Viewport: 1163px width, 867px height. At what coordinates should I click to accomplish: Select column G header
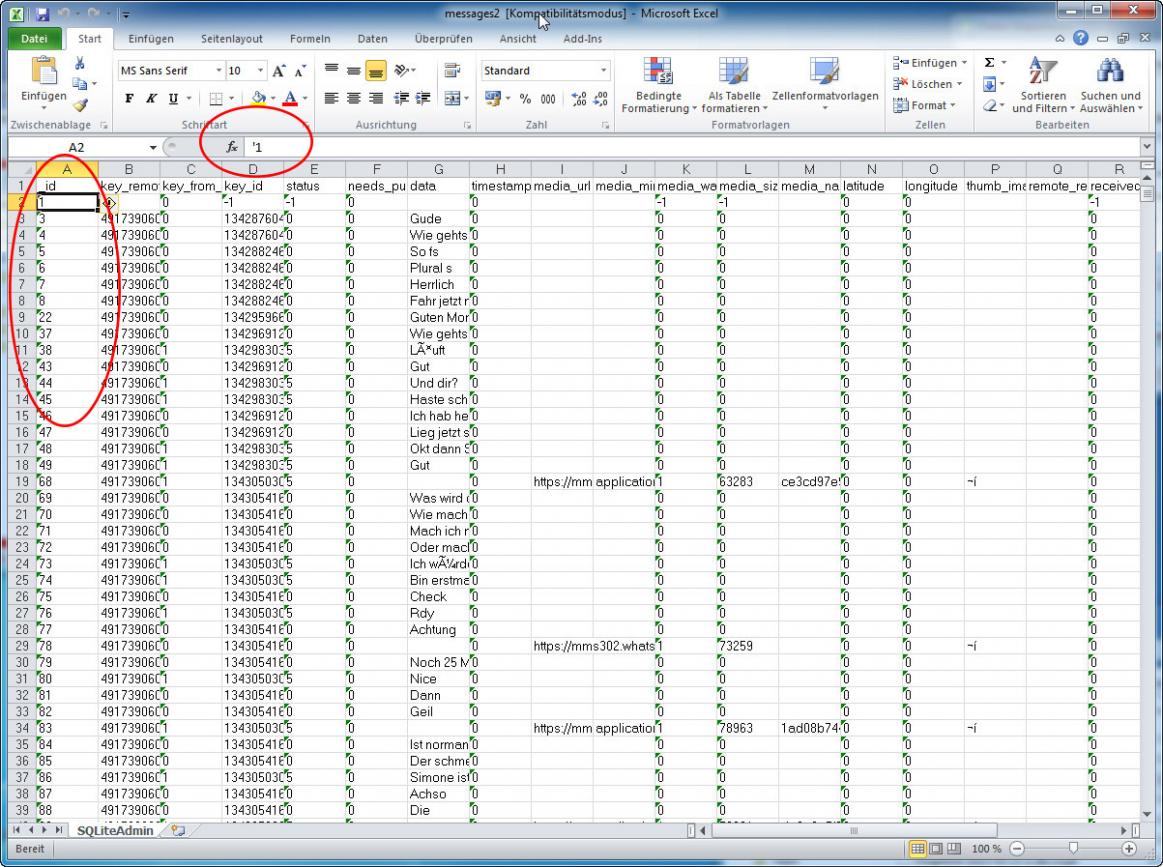tap(438, 169)
